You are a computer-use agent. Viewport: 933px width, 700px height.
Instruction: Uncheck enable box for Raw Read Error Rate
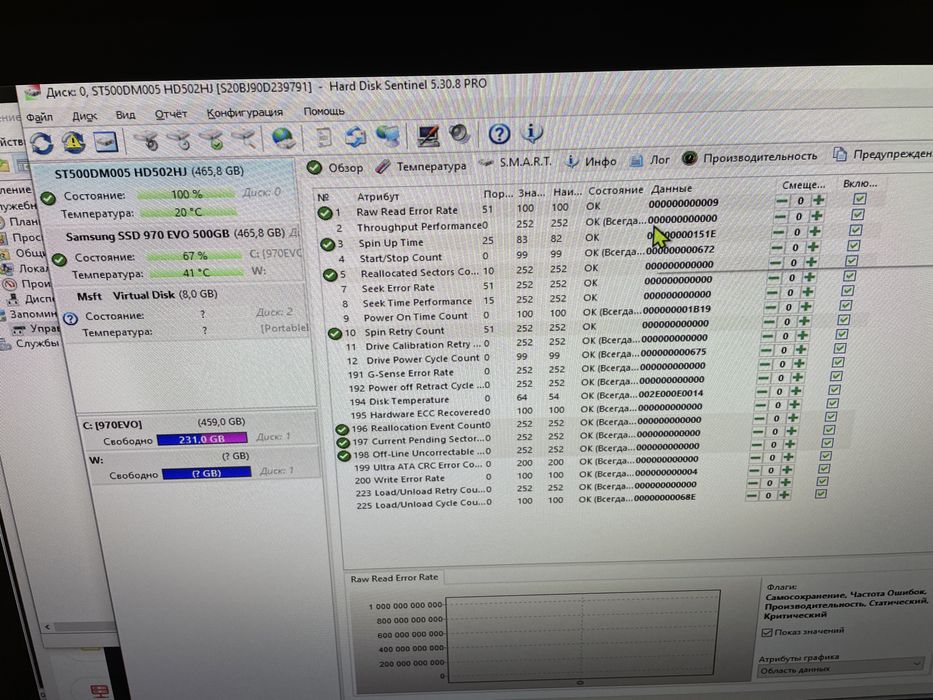[x=859, y=198]
